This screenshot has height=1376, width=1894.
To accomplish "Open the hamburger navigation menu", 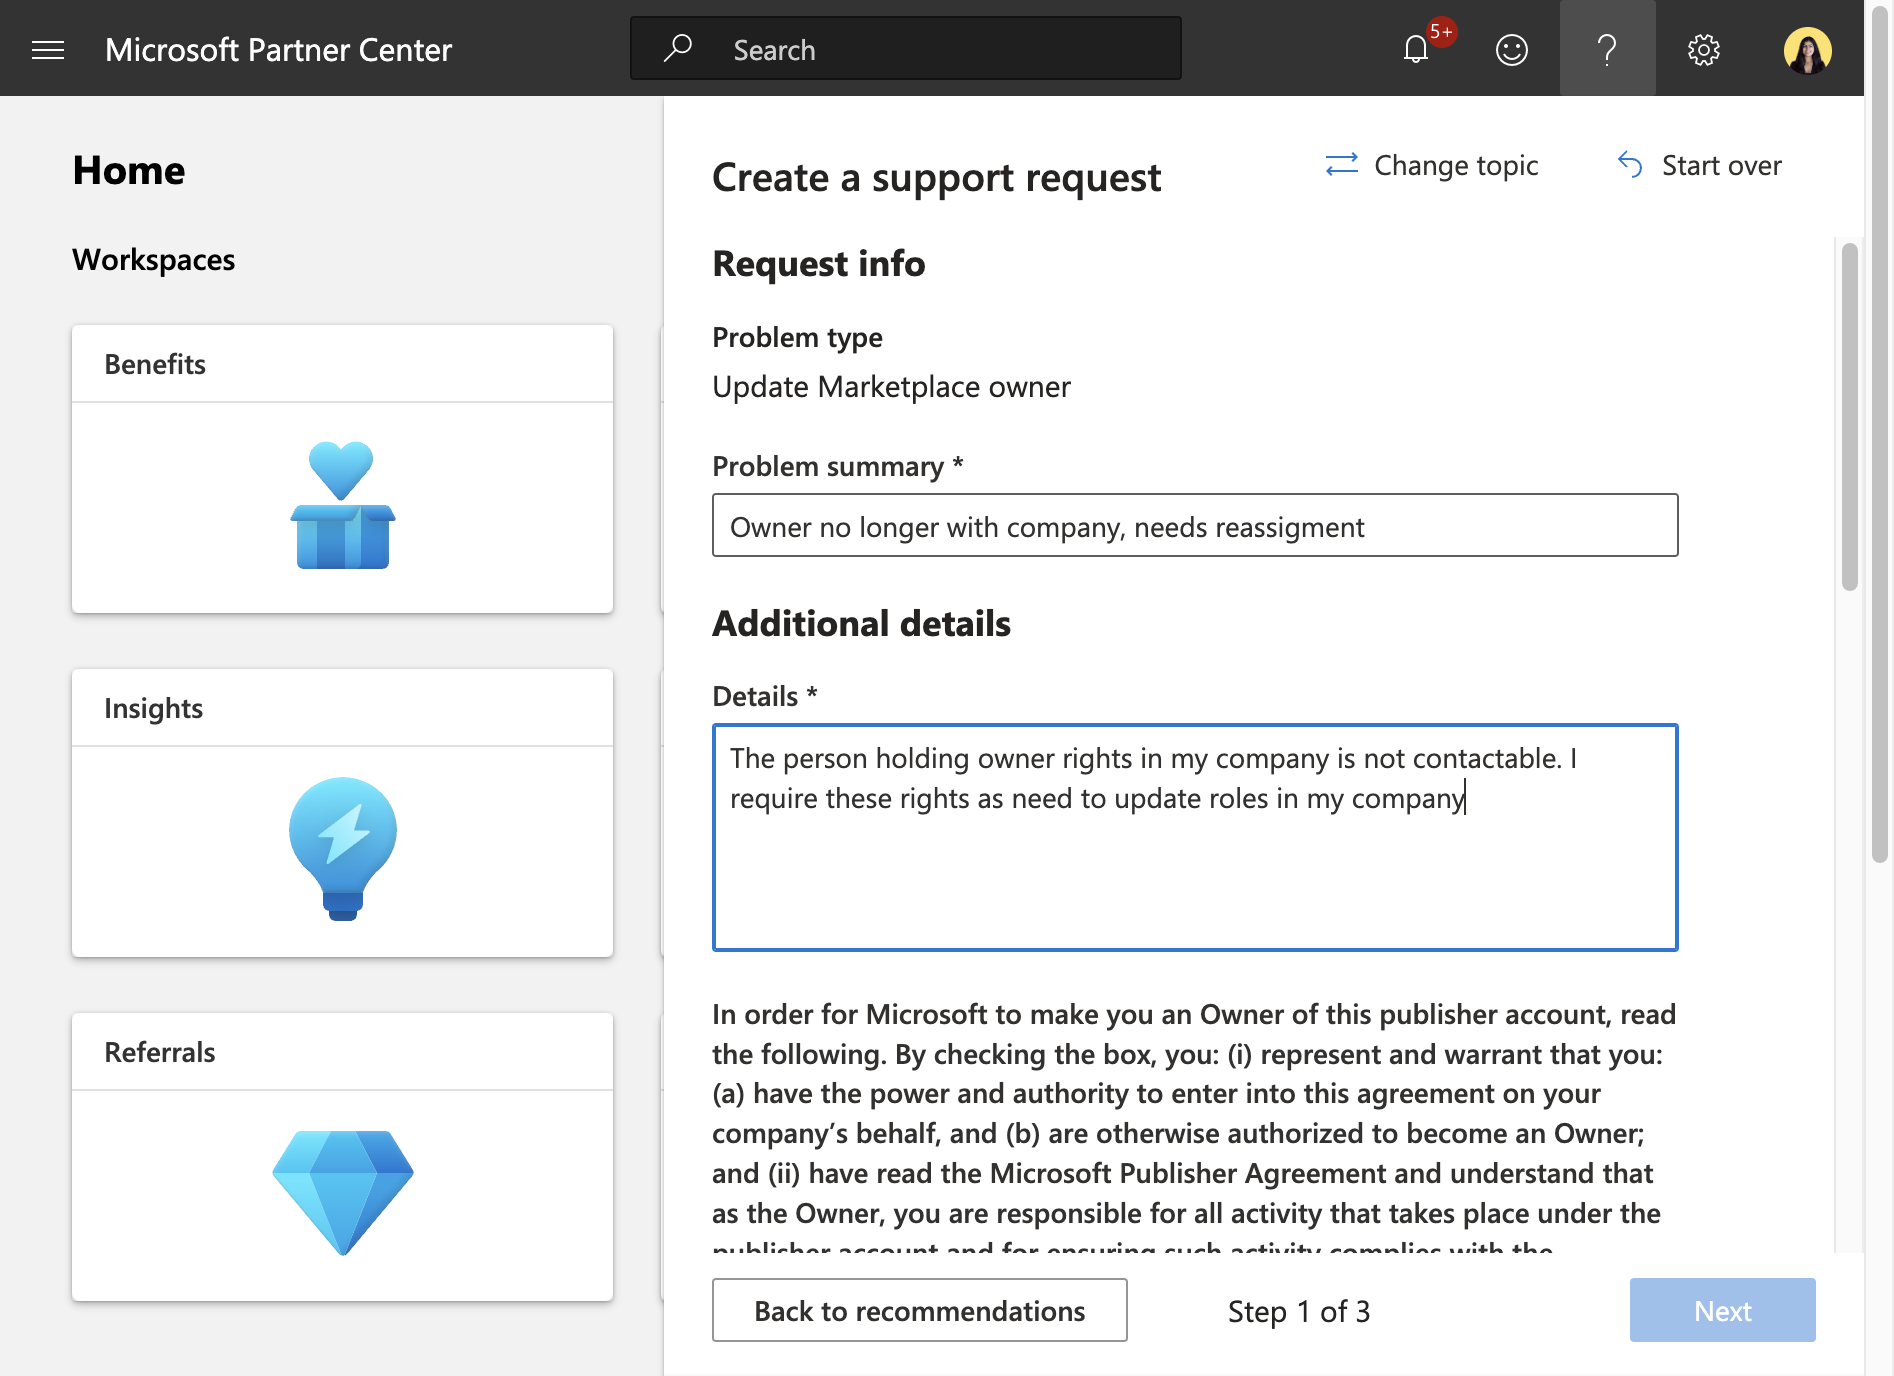I will [48, 49].
